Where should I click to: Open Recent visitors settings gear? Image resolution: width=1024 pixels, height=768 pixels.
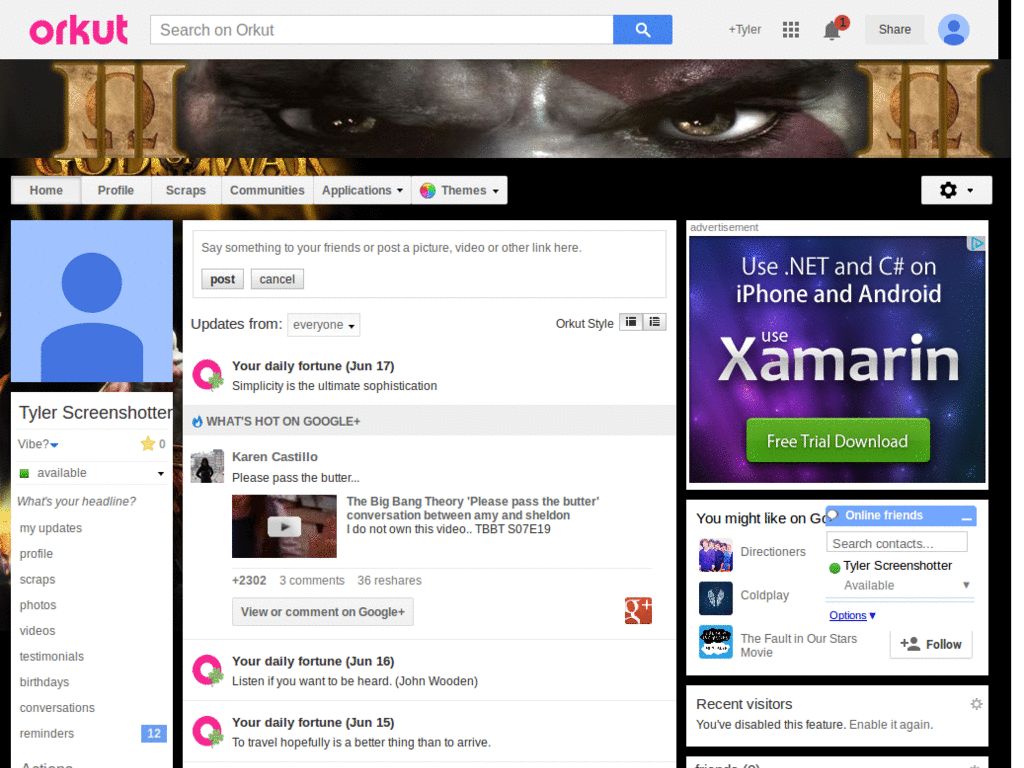pyautogui.click(x=976, y=704)
